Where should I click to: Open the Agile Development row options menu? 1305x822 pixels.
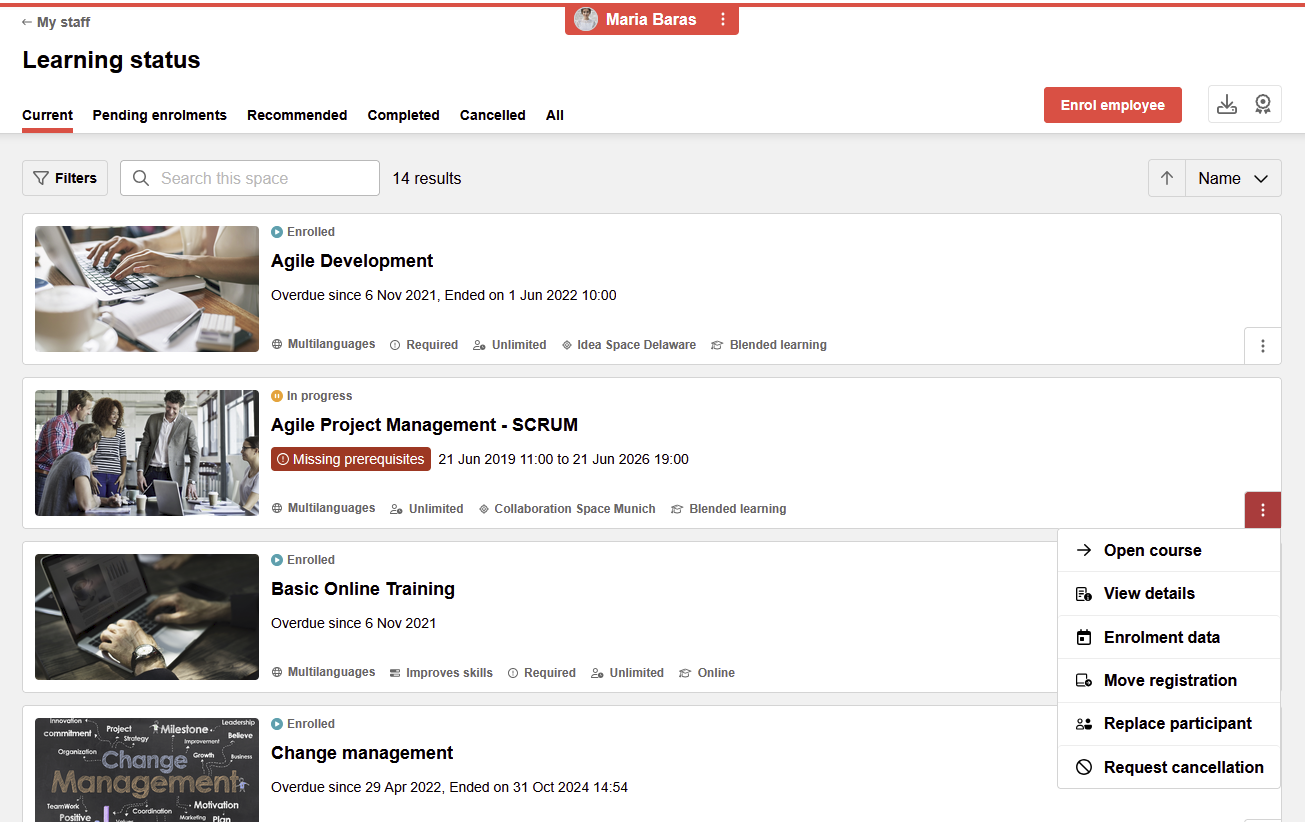pyautogui.click(x=1262, y=346)
